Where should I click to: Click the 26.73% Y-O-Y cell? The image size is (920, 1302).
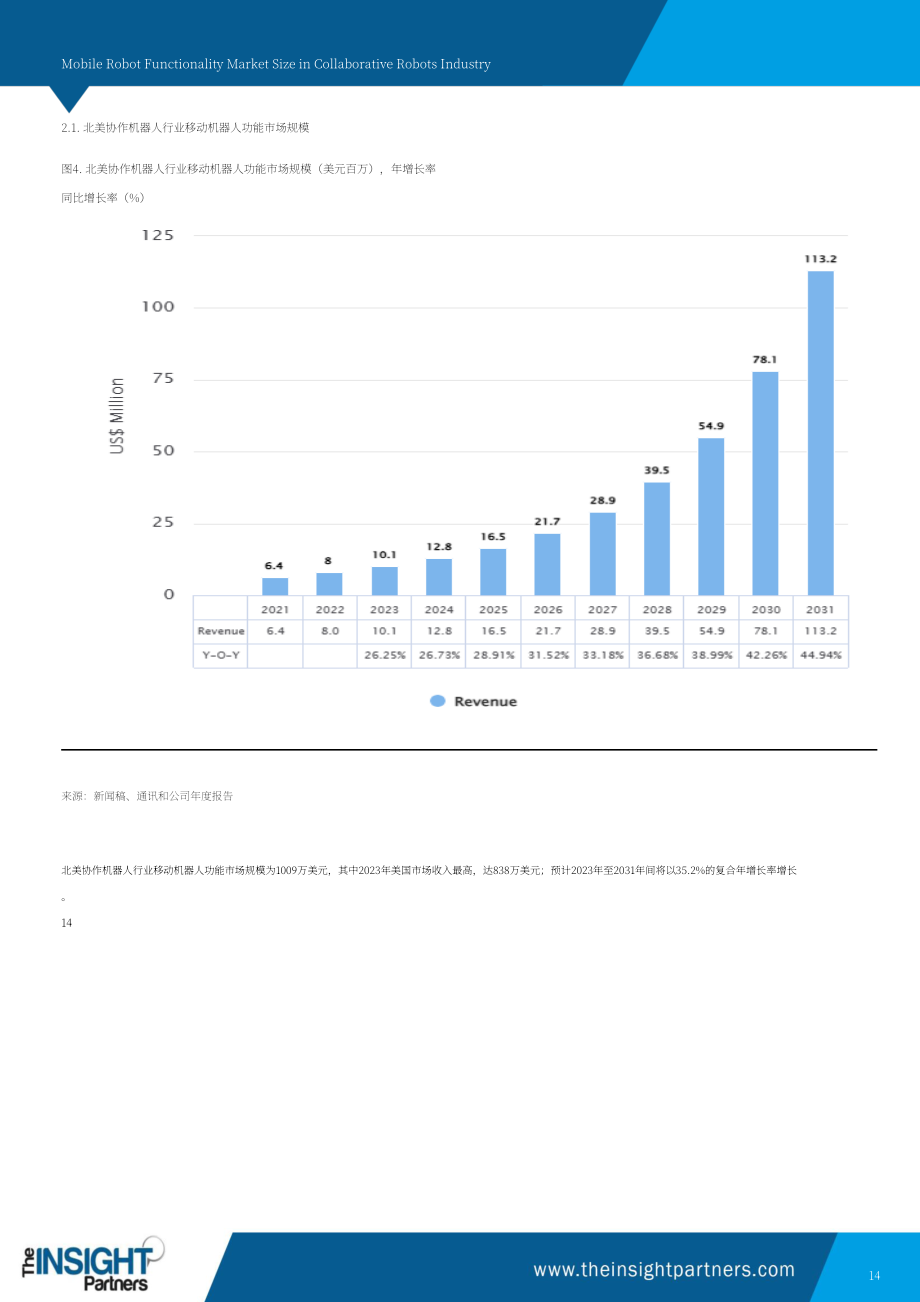click(439, 656)
